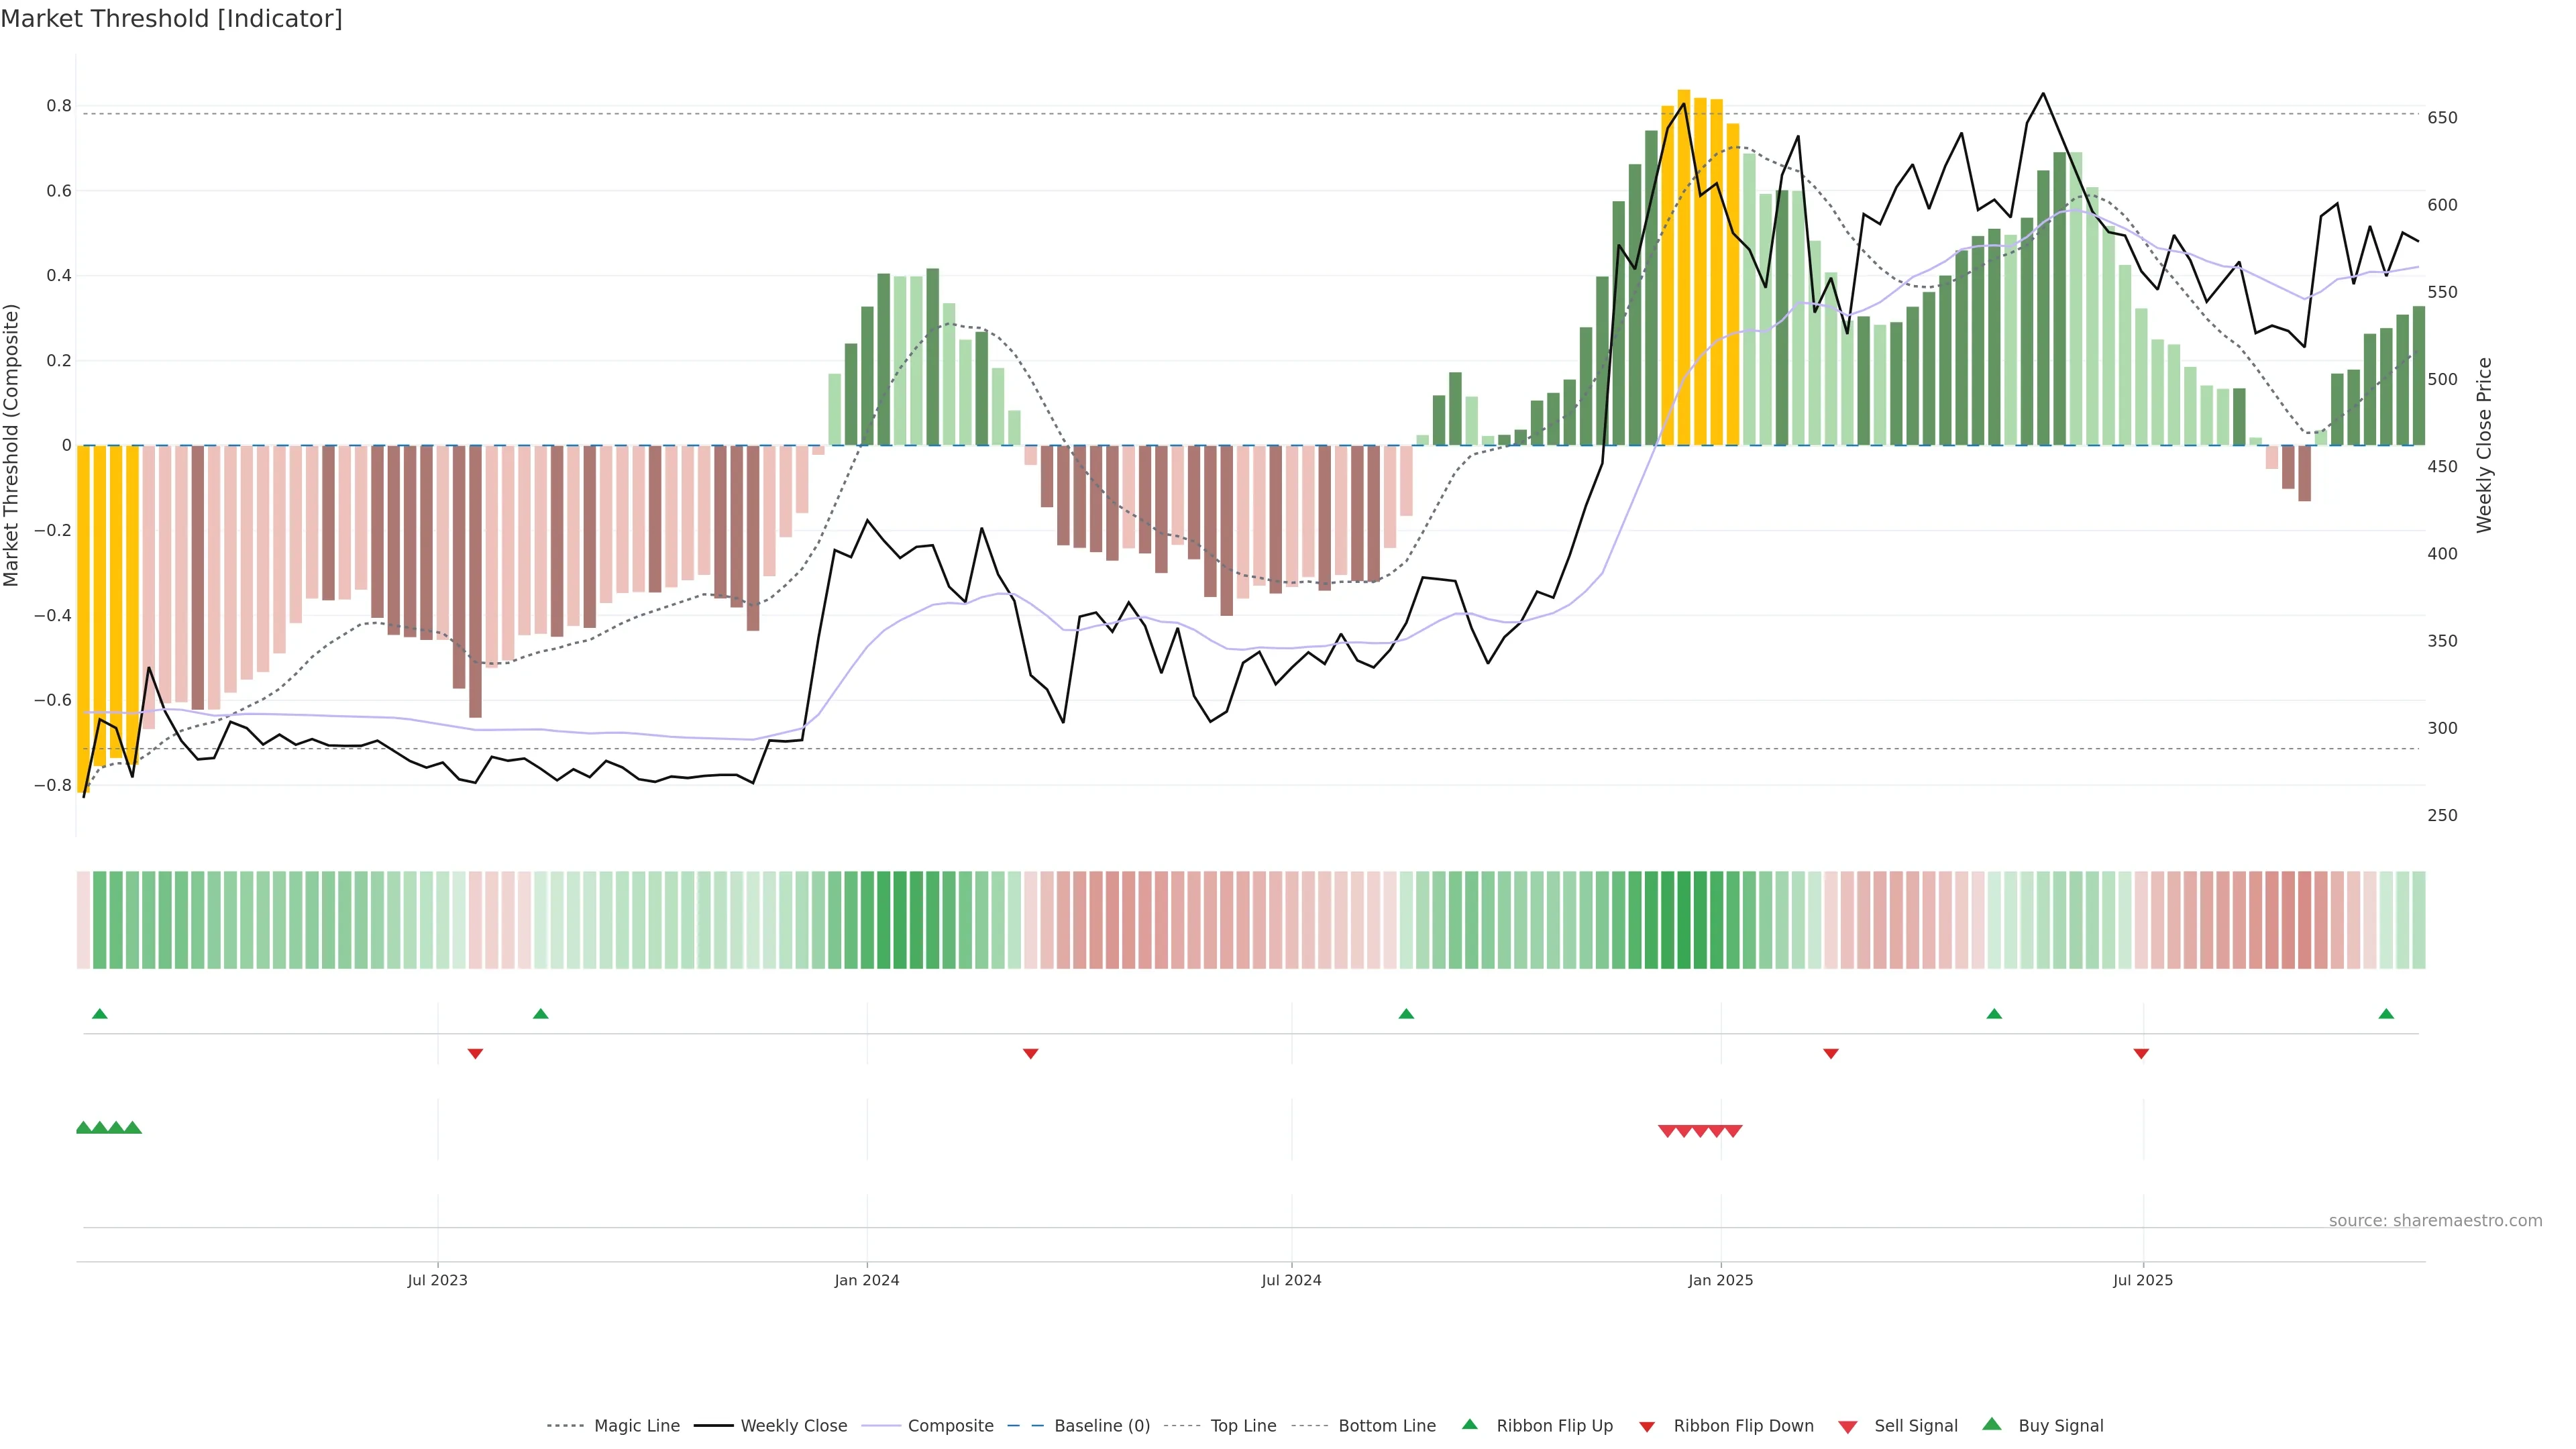Click Ribbon Flip Down legend triangle icon
2576x1449 pixels.
click(1647, 1427)
